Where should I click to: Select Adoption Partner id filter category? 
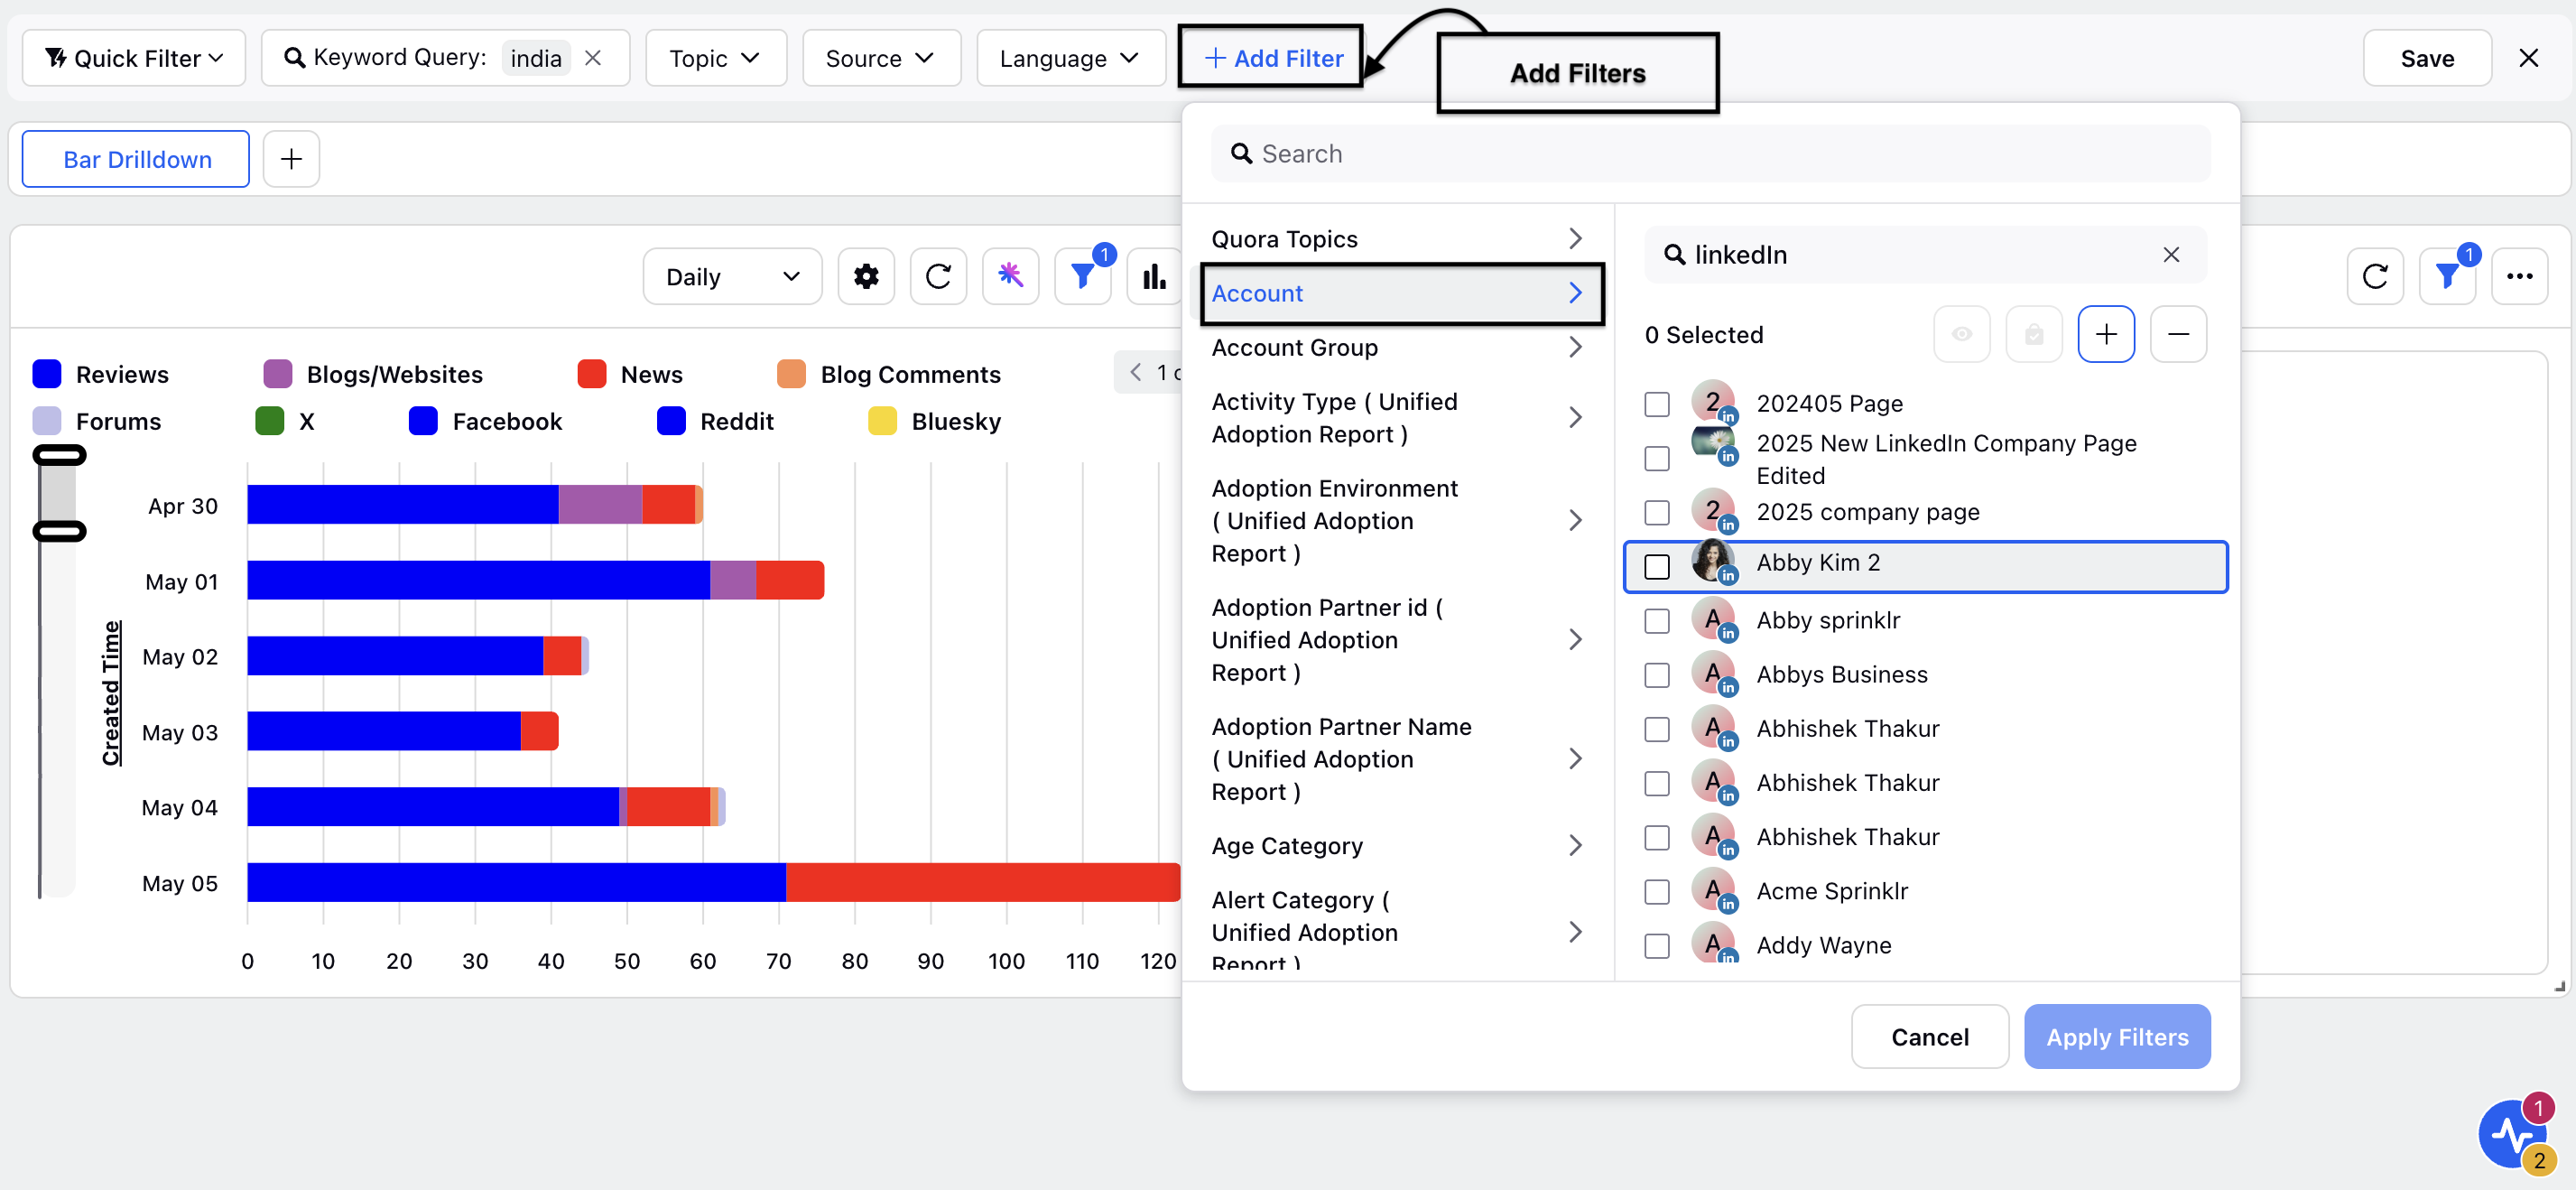pos(1397,640)
